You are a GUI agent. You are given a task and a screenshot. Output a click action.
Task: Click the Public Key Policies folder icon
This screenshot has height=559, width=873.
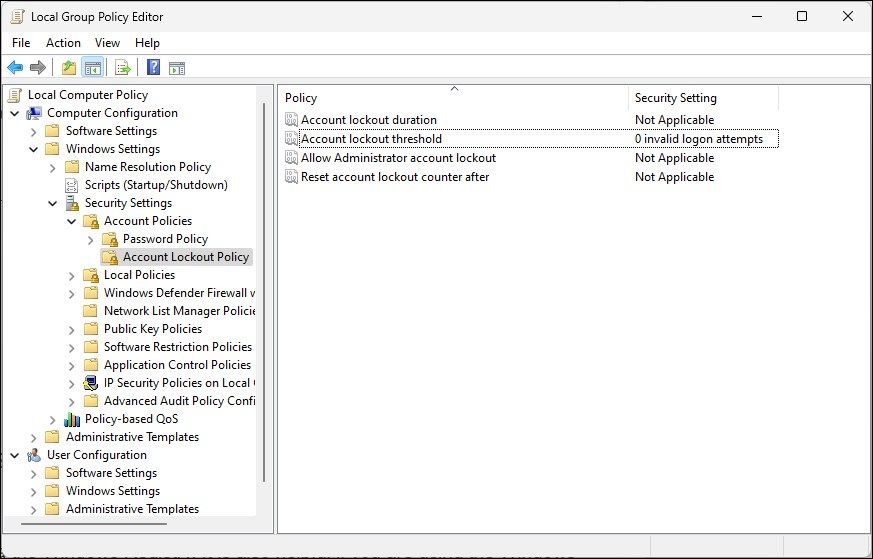pyautogui.click(x=91, y=329)
